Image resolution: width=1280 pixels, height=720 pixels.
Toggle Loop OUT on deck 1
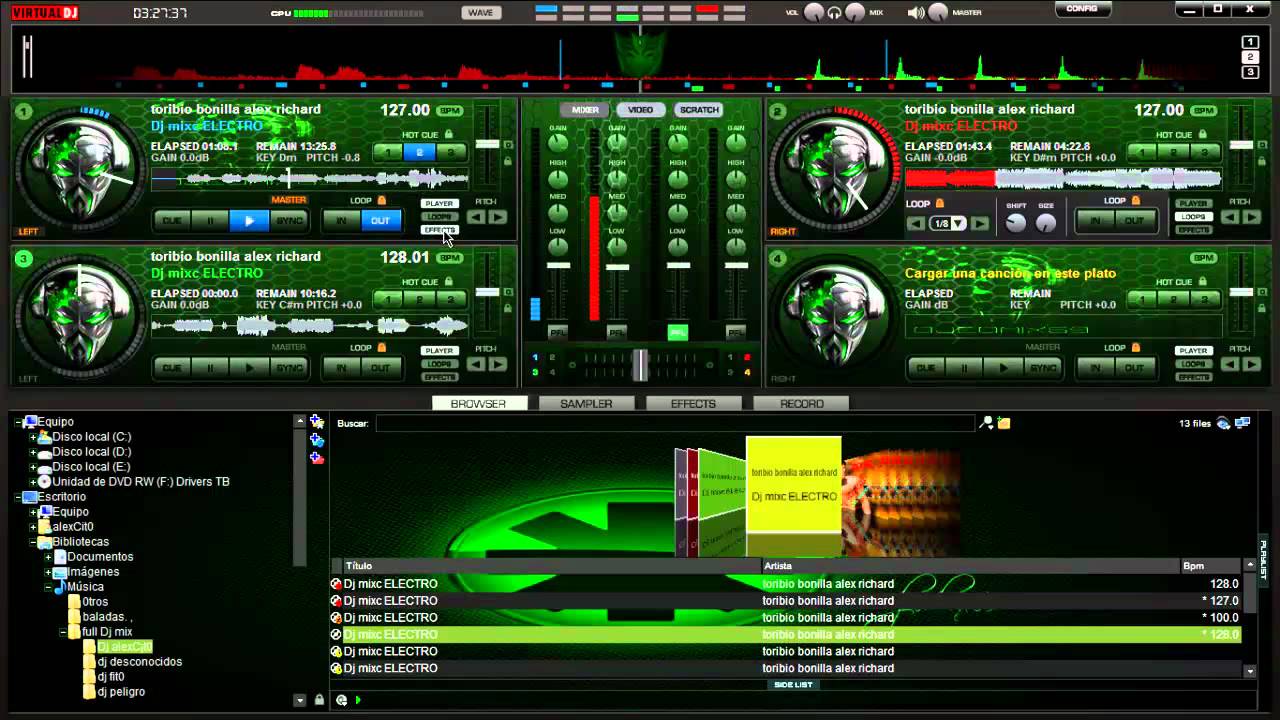coord(380,220)
